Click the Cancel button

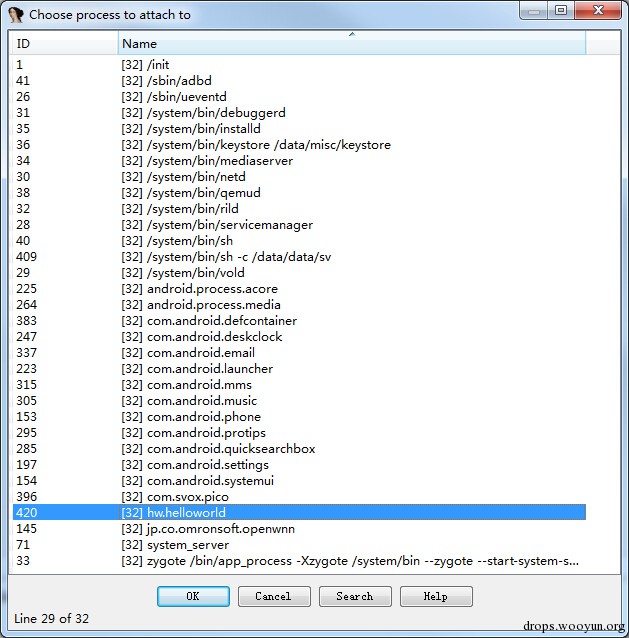(x=274, y=596)
